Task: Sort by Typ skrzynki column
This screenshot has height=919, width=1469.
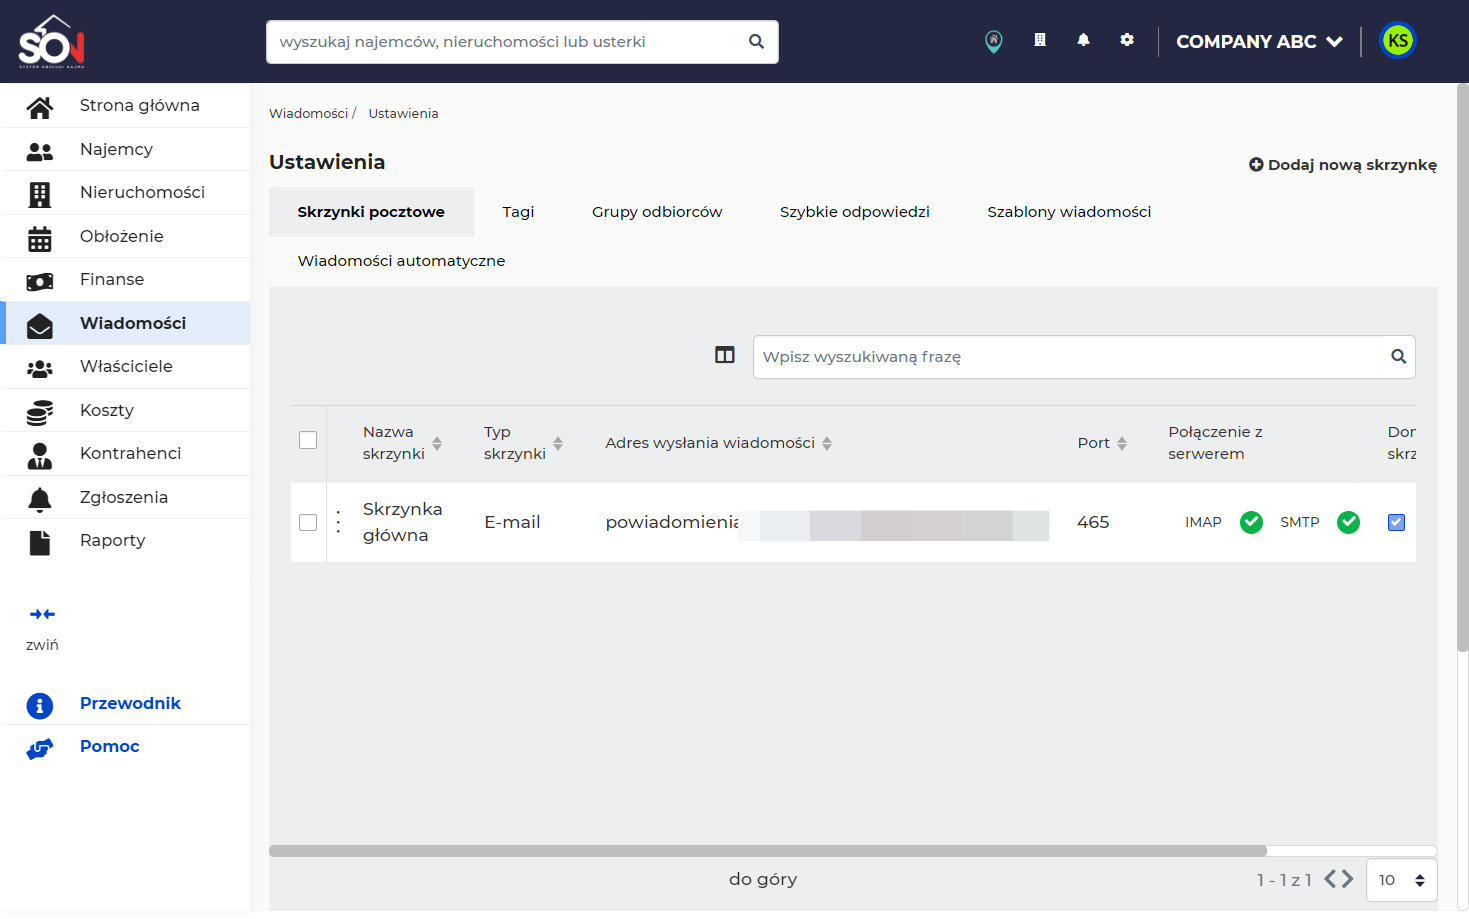Action: tap(558, 443)
